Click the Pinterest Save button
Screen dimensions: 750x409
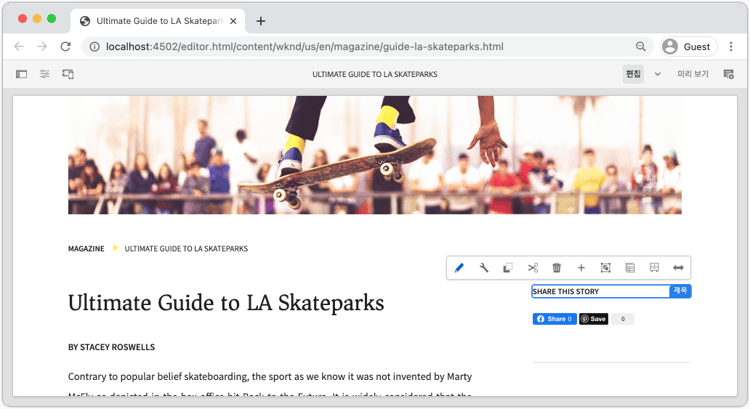[x=594, y=319]
